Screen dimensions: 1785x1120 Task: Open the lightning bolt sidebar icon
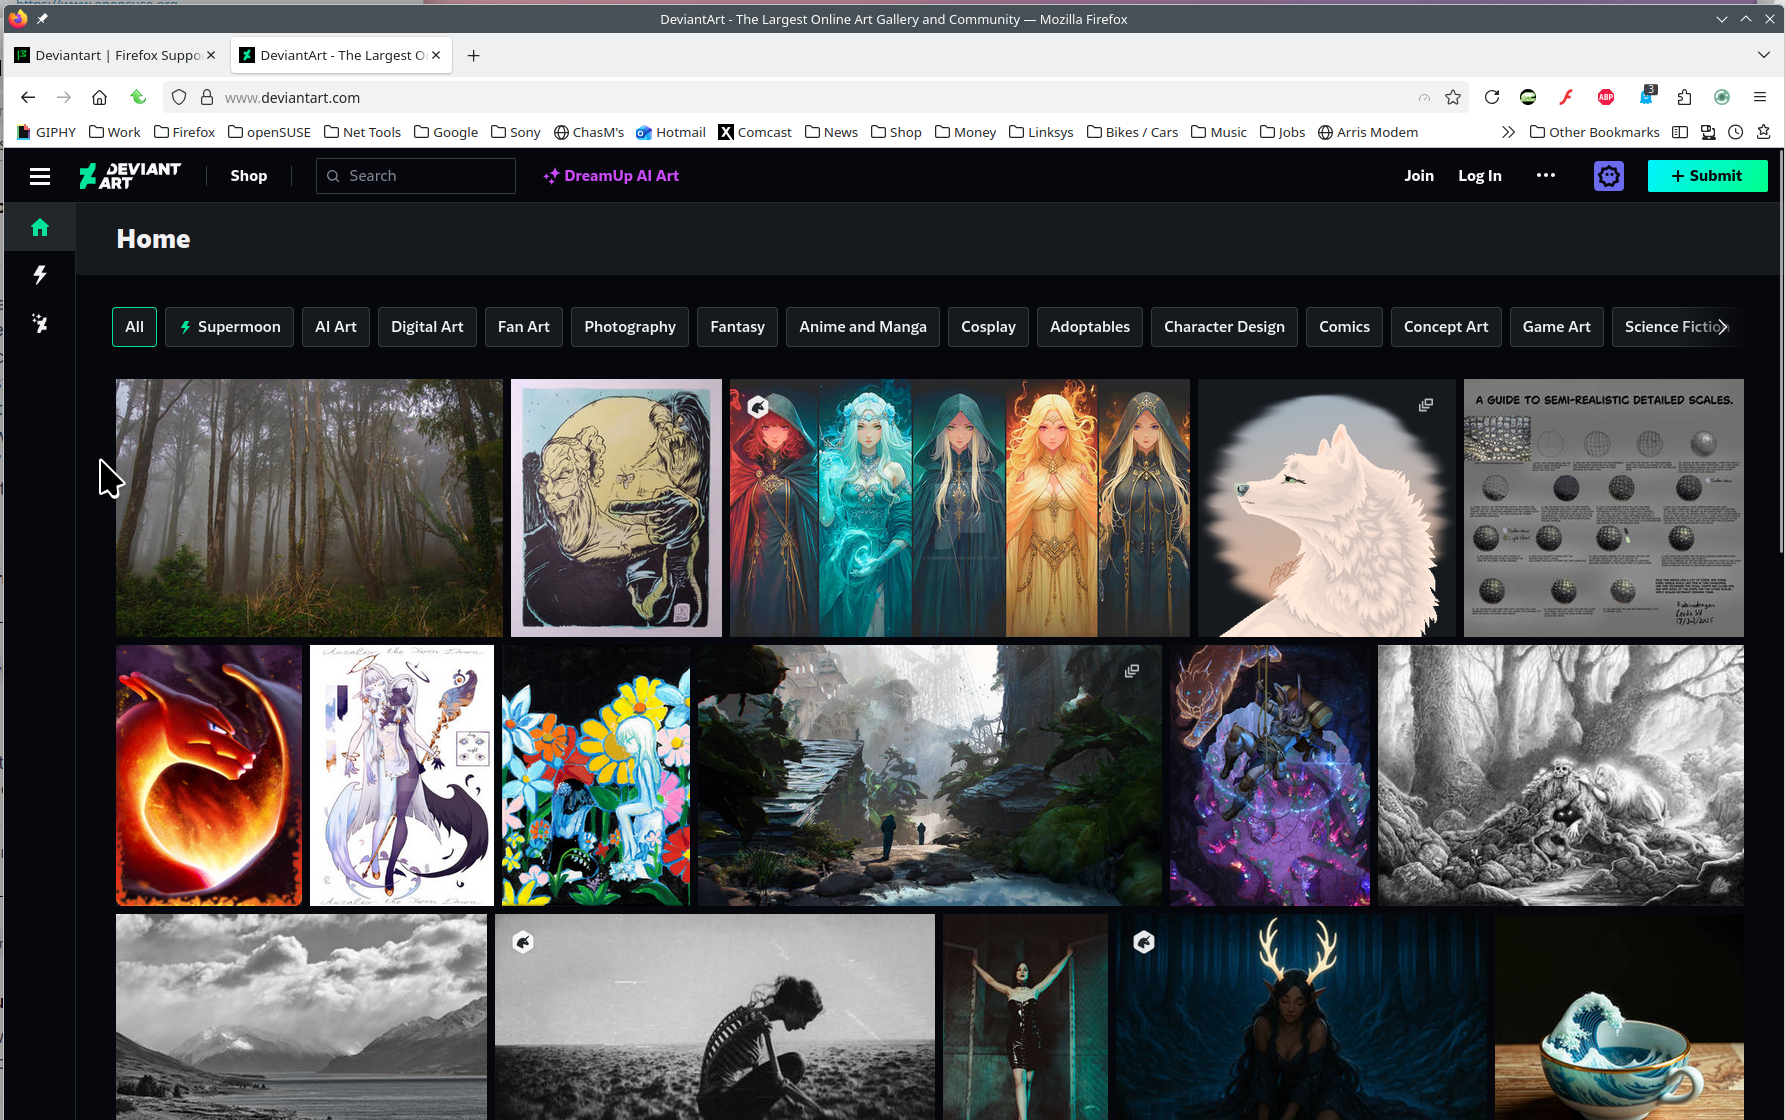point(40,275)
